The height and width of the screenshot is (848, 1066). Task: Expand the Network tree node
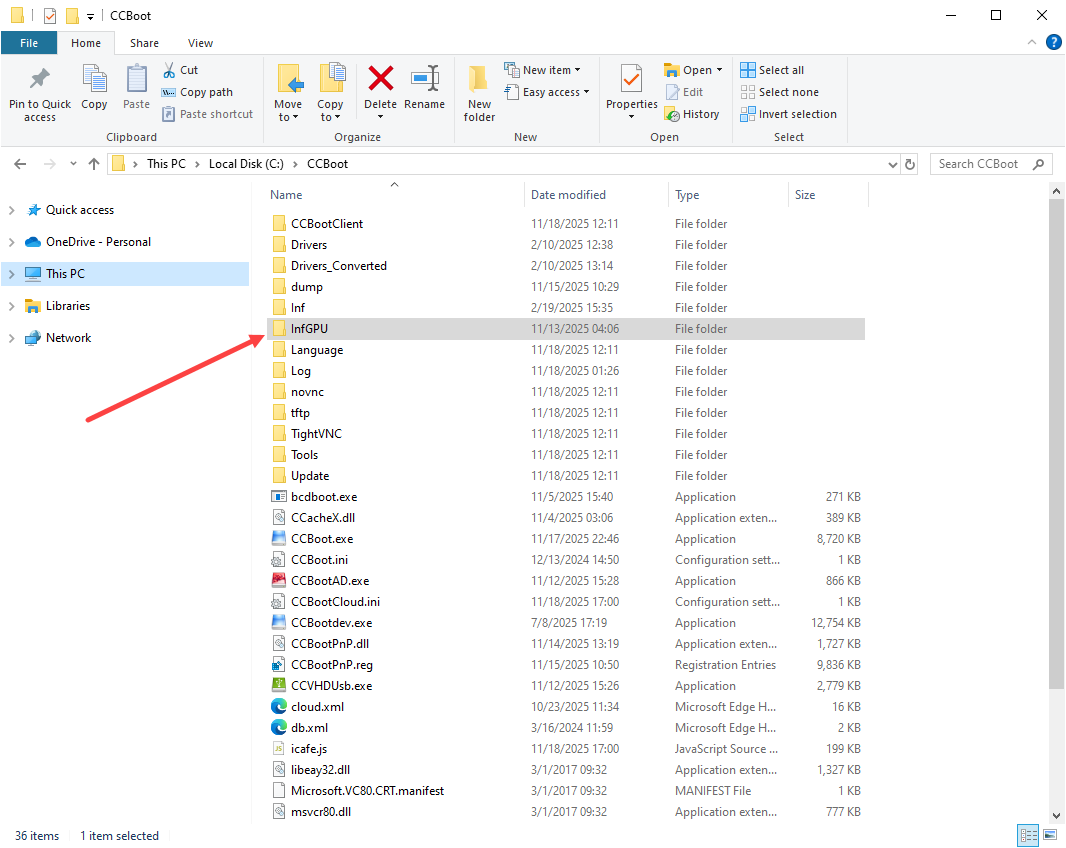pyautogui.click(x=12, y=338)
